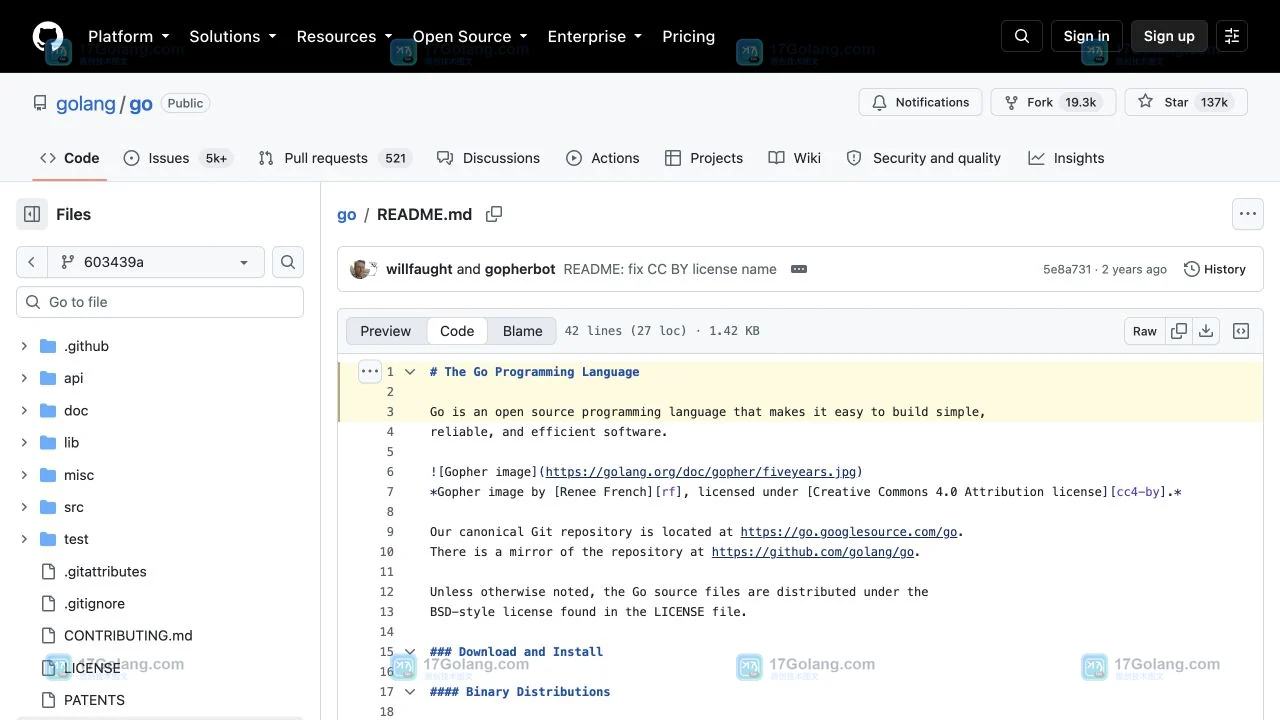Open the Open Source menu
This screenshot has width=1280, height=720.
[470, 36]
